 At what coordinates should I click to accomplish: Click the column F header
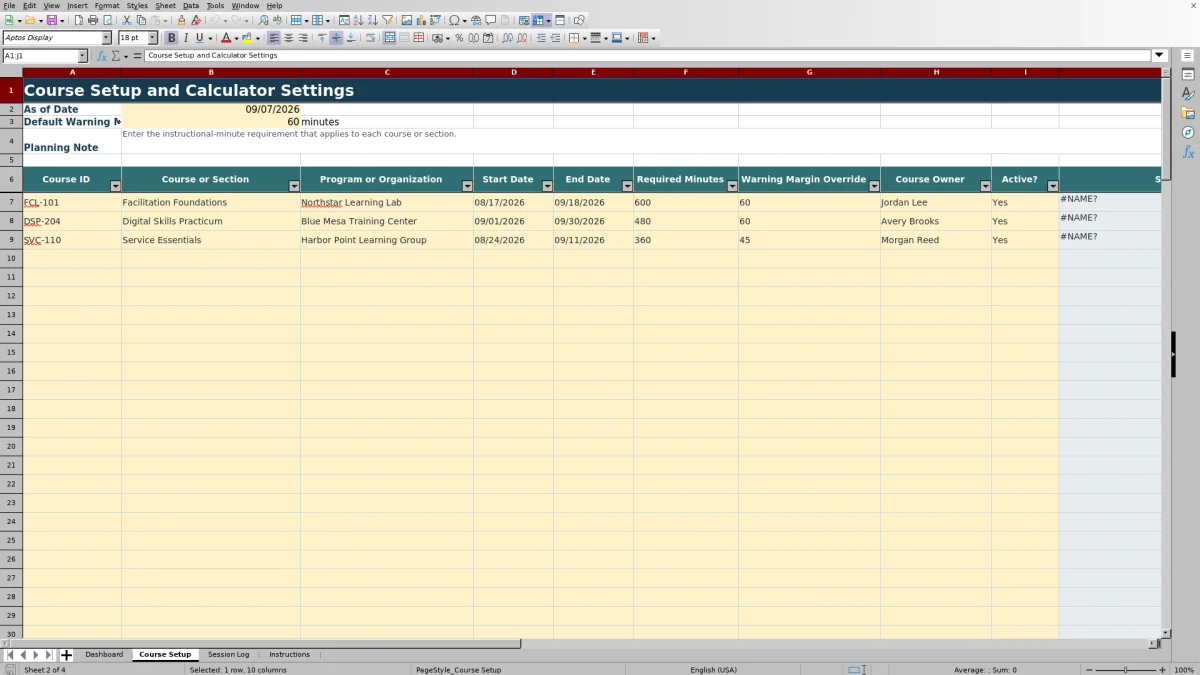(x=686, y=72)
